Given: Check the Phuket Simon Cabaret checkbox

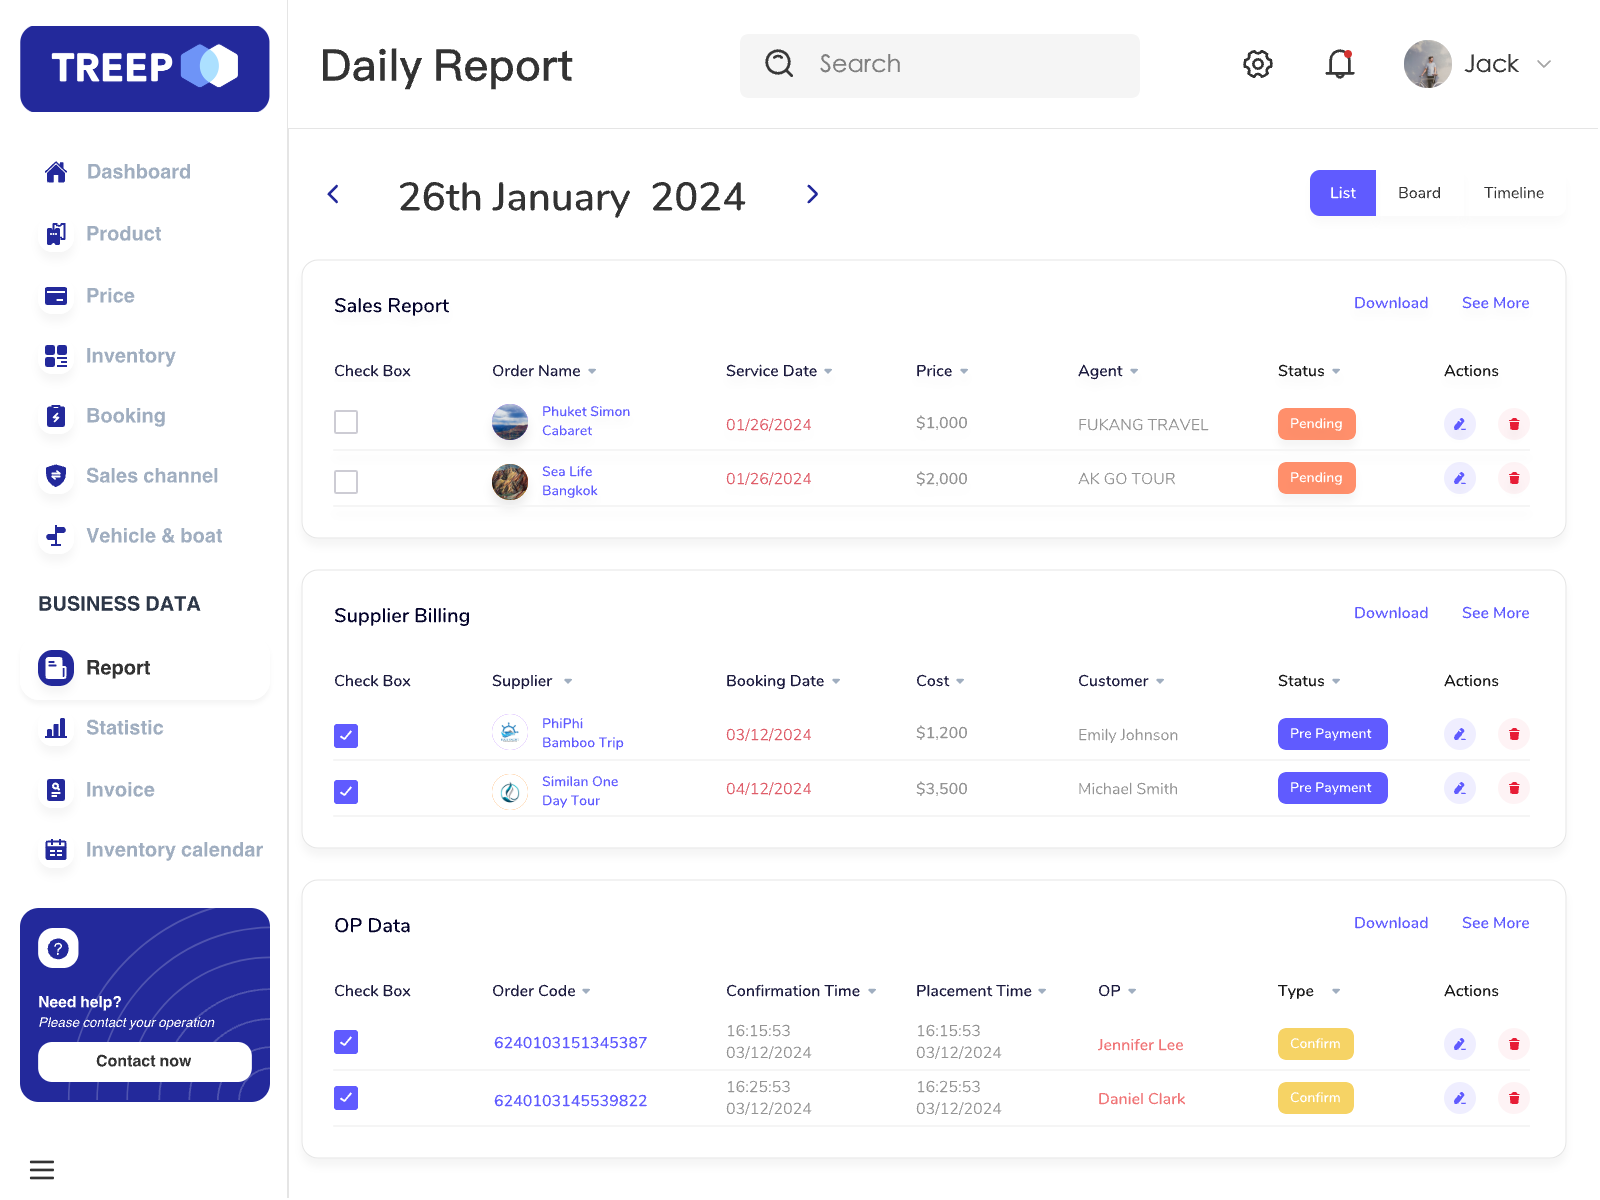Looking at the screenshot, I should [x=346, y=422].
